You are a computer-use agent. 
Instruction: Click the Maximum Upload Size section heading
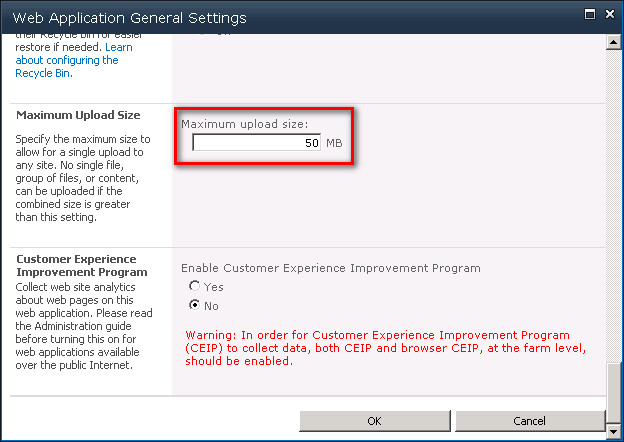[x=78, y=115]
